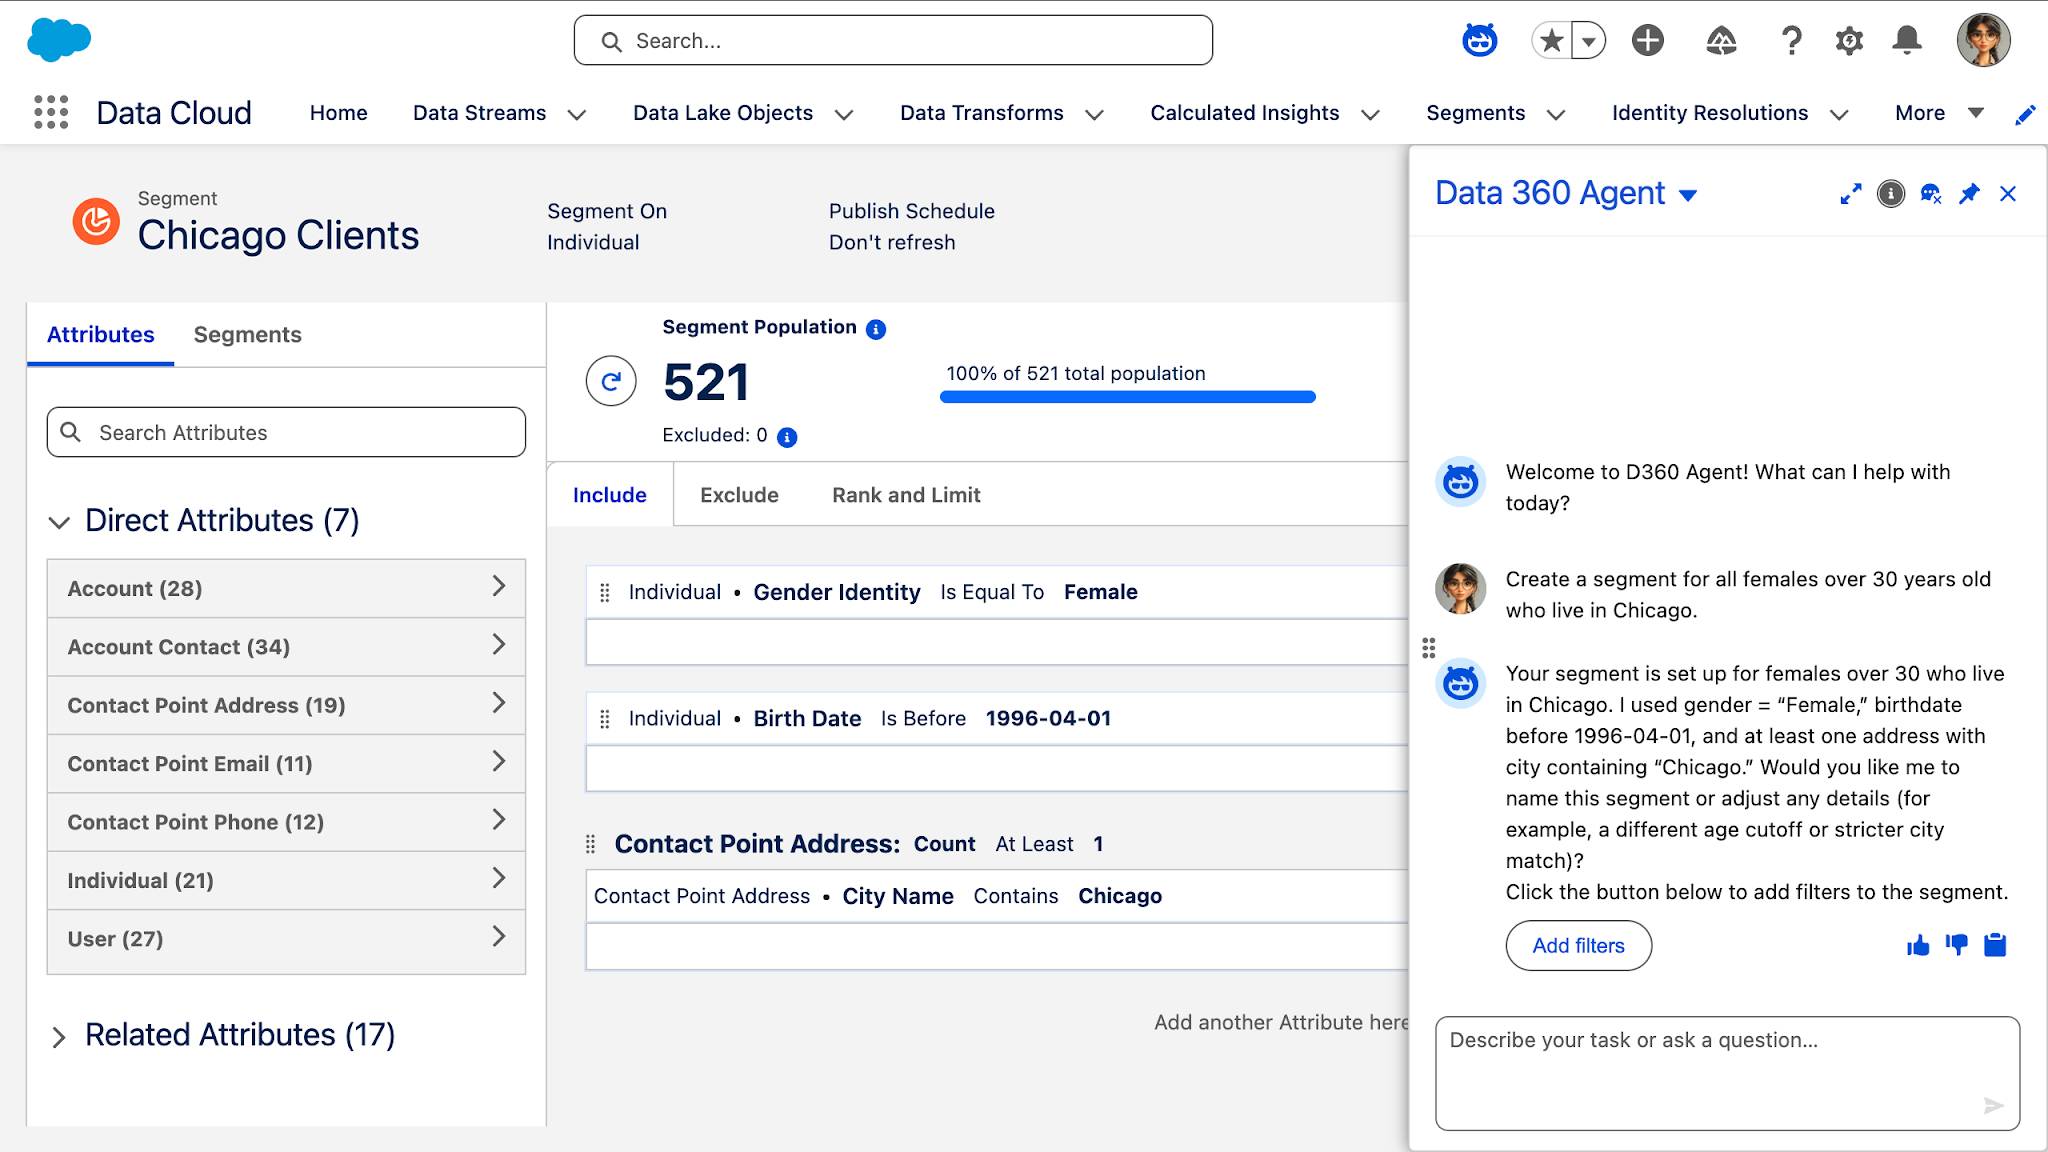
Task: Expand the Related Attributes section
Action: point(59,1037)
